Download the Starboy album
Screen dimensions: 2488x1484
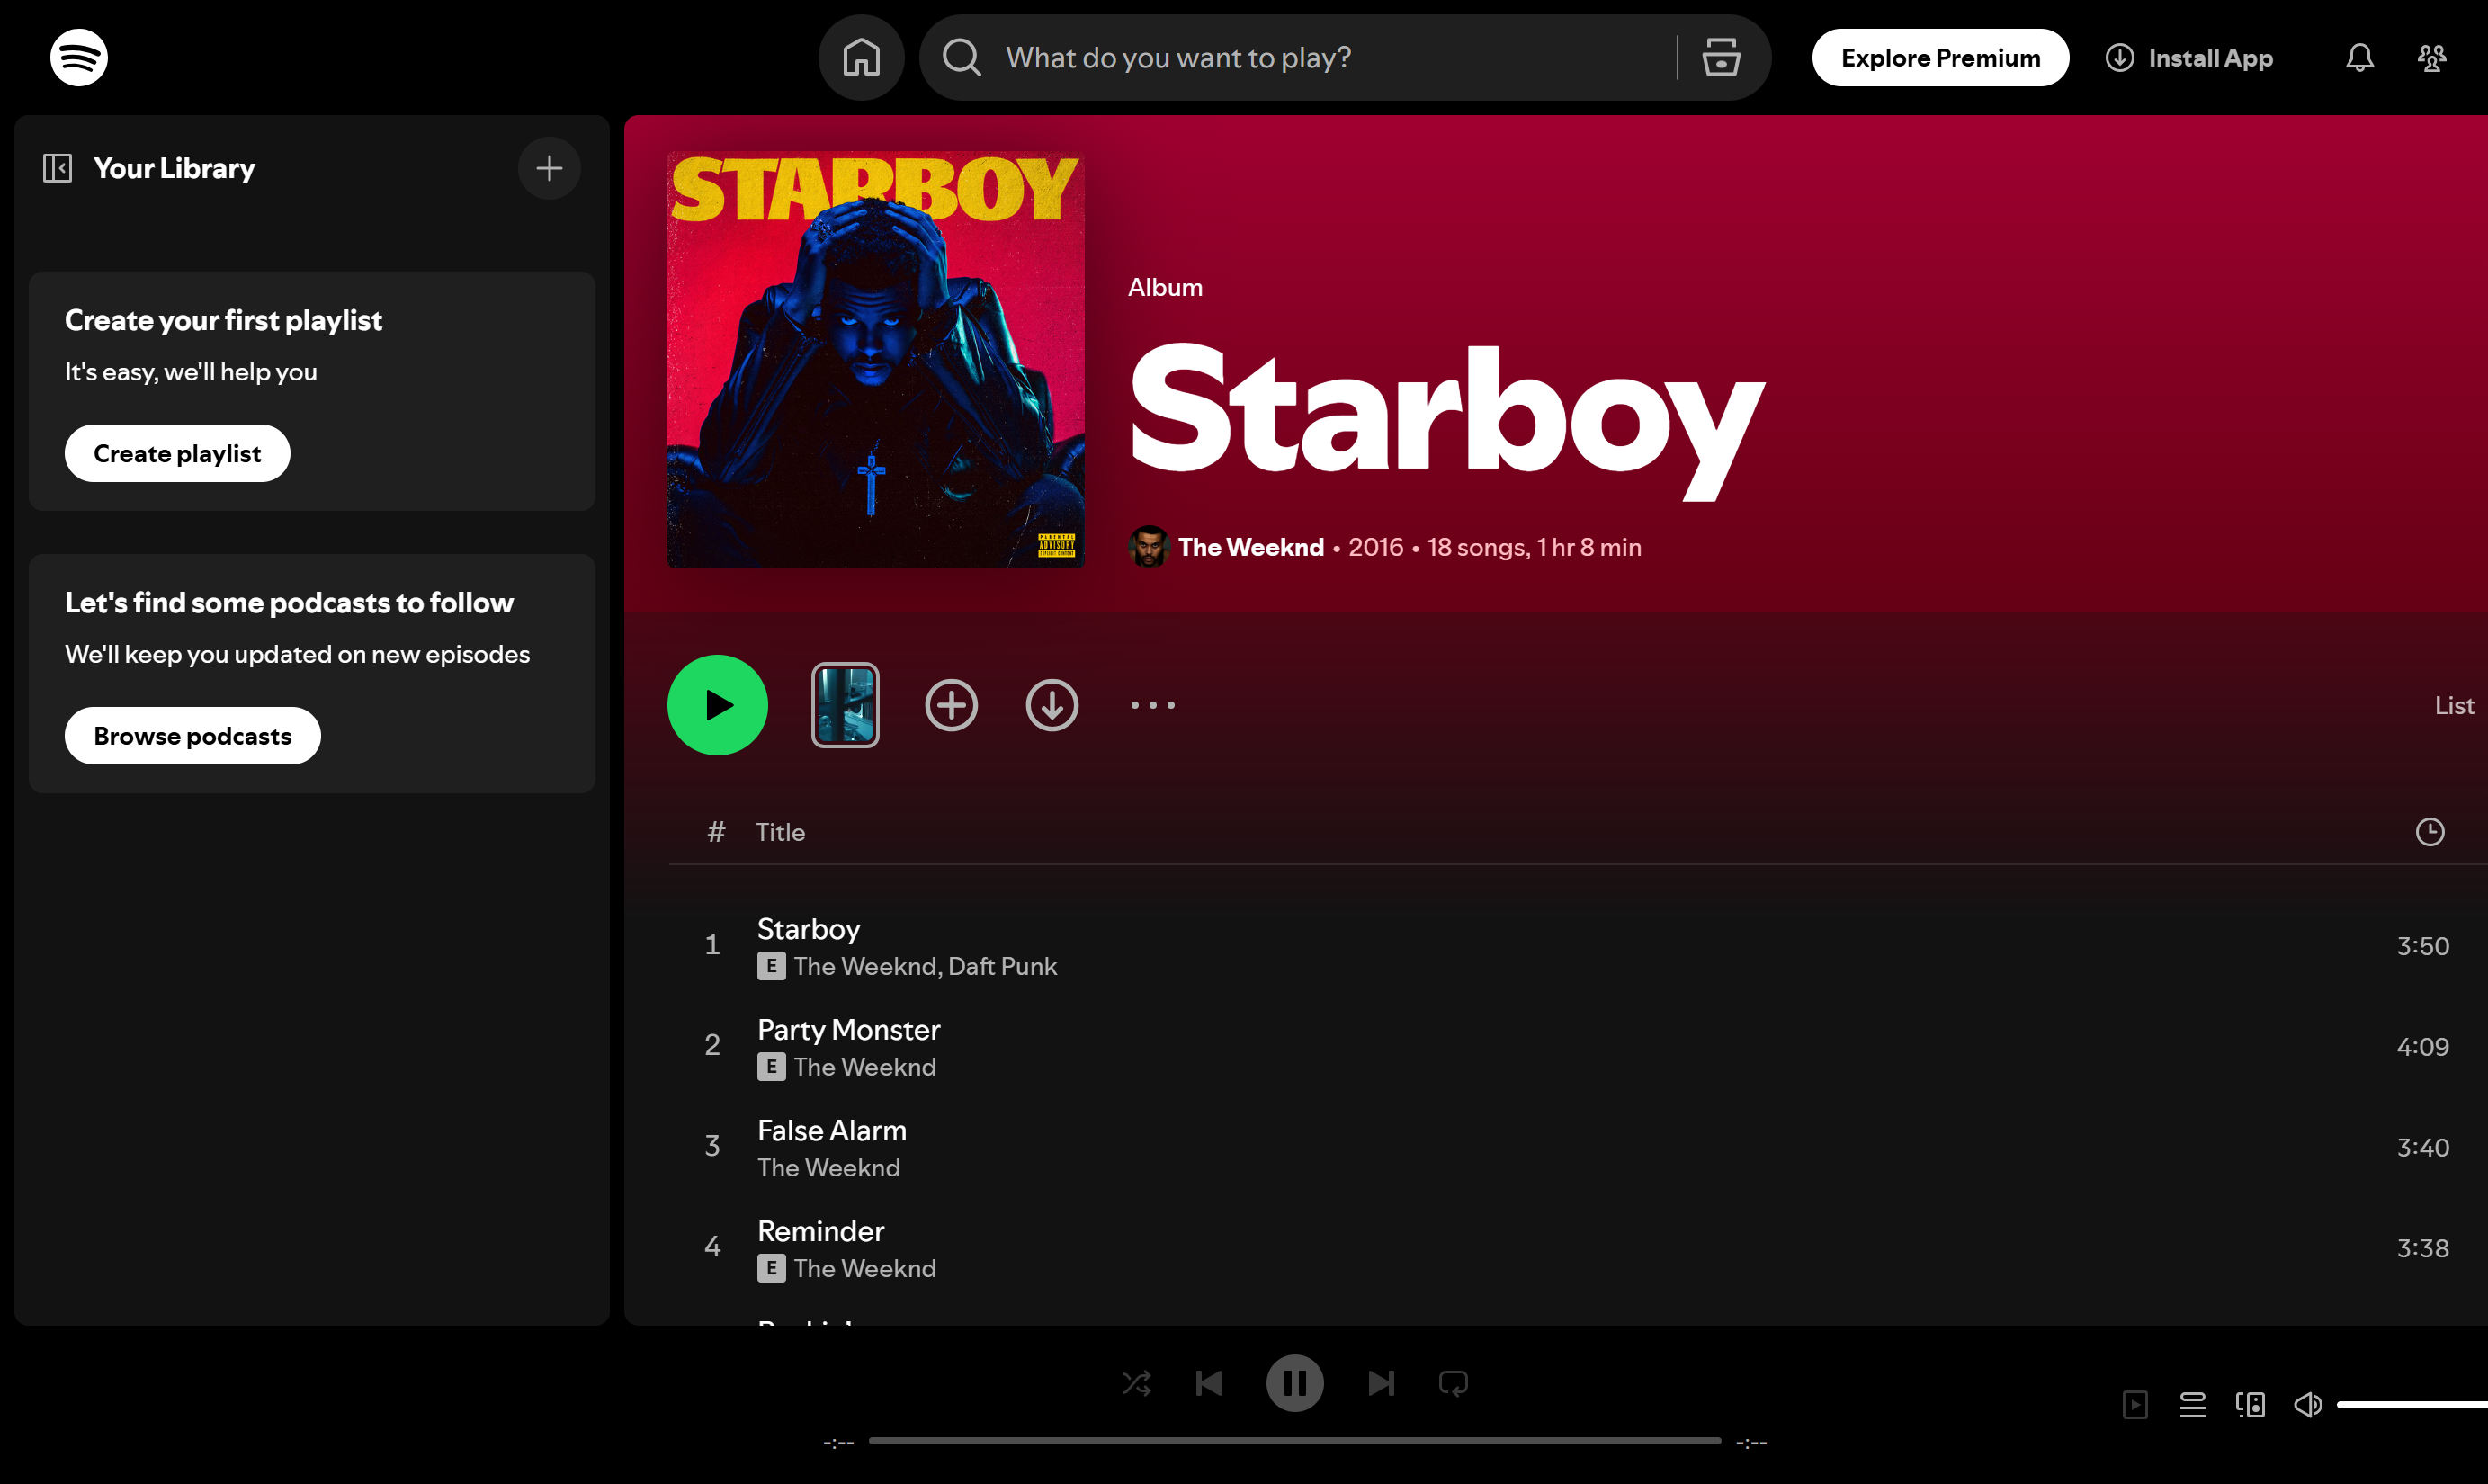[1052, 705]
